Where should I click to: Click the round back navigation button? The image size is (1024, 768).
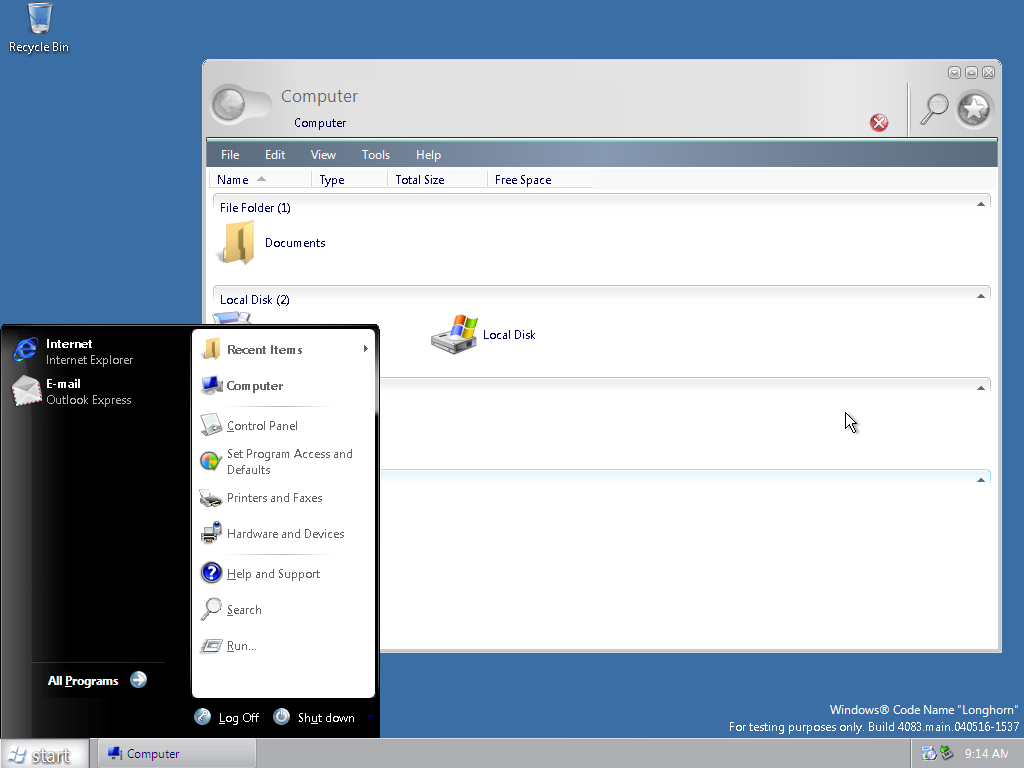click(x=229, y=105)
